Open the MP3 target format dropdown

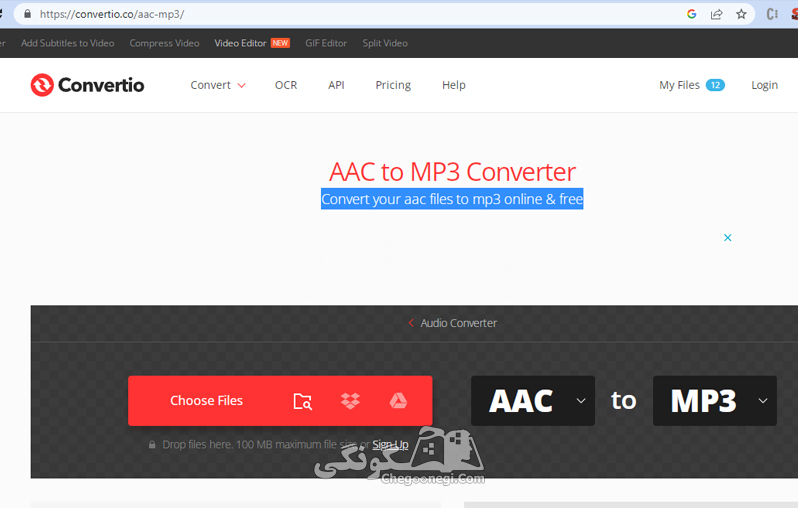(715, 401)
